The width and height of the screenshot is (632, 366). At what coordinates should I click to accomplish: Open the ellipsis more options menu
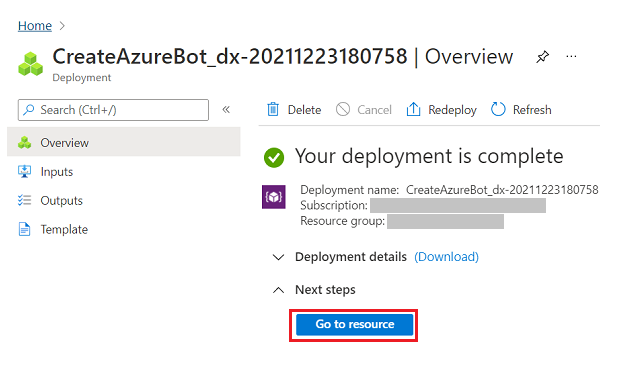[x=571, y=56]
